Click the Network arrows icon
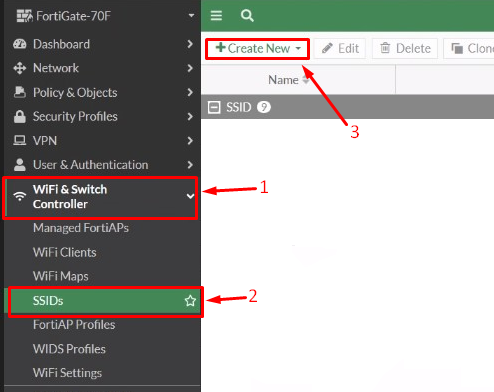494x392 pixels. [x=20, y=68]
